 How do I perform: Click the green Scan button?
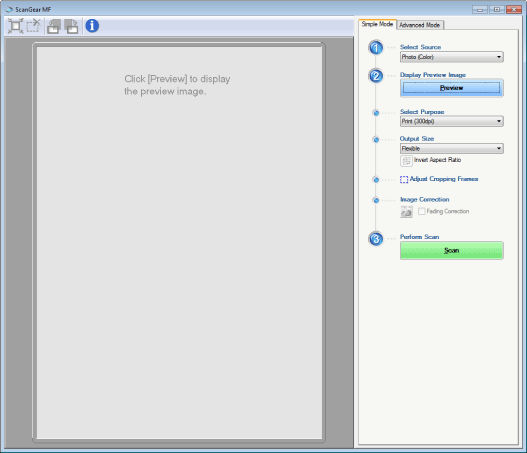point(451,250)
